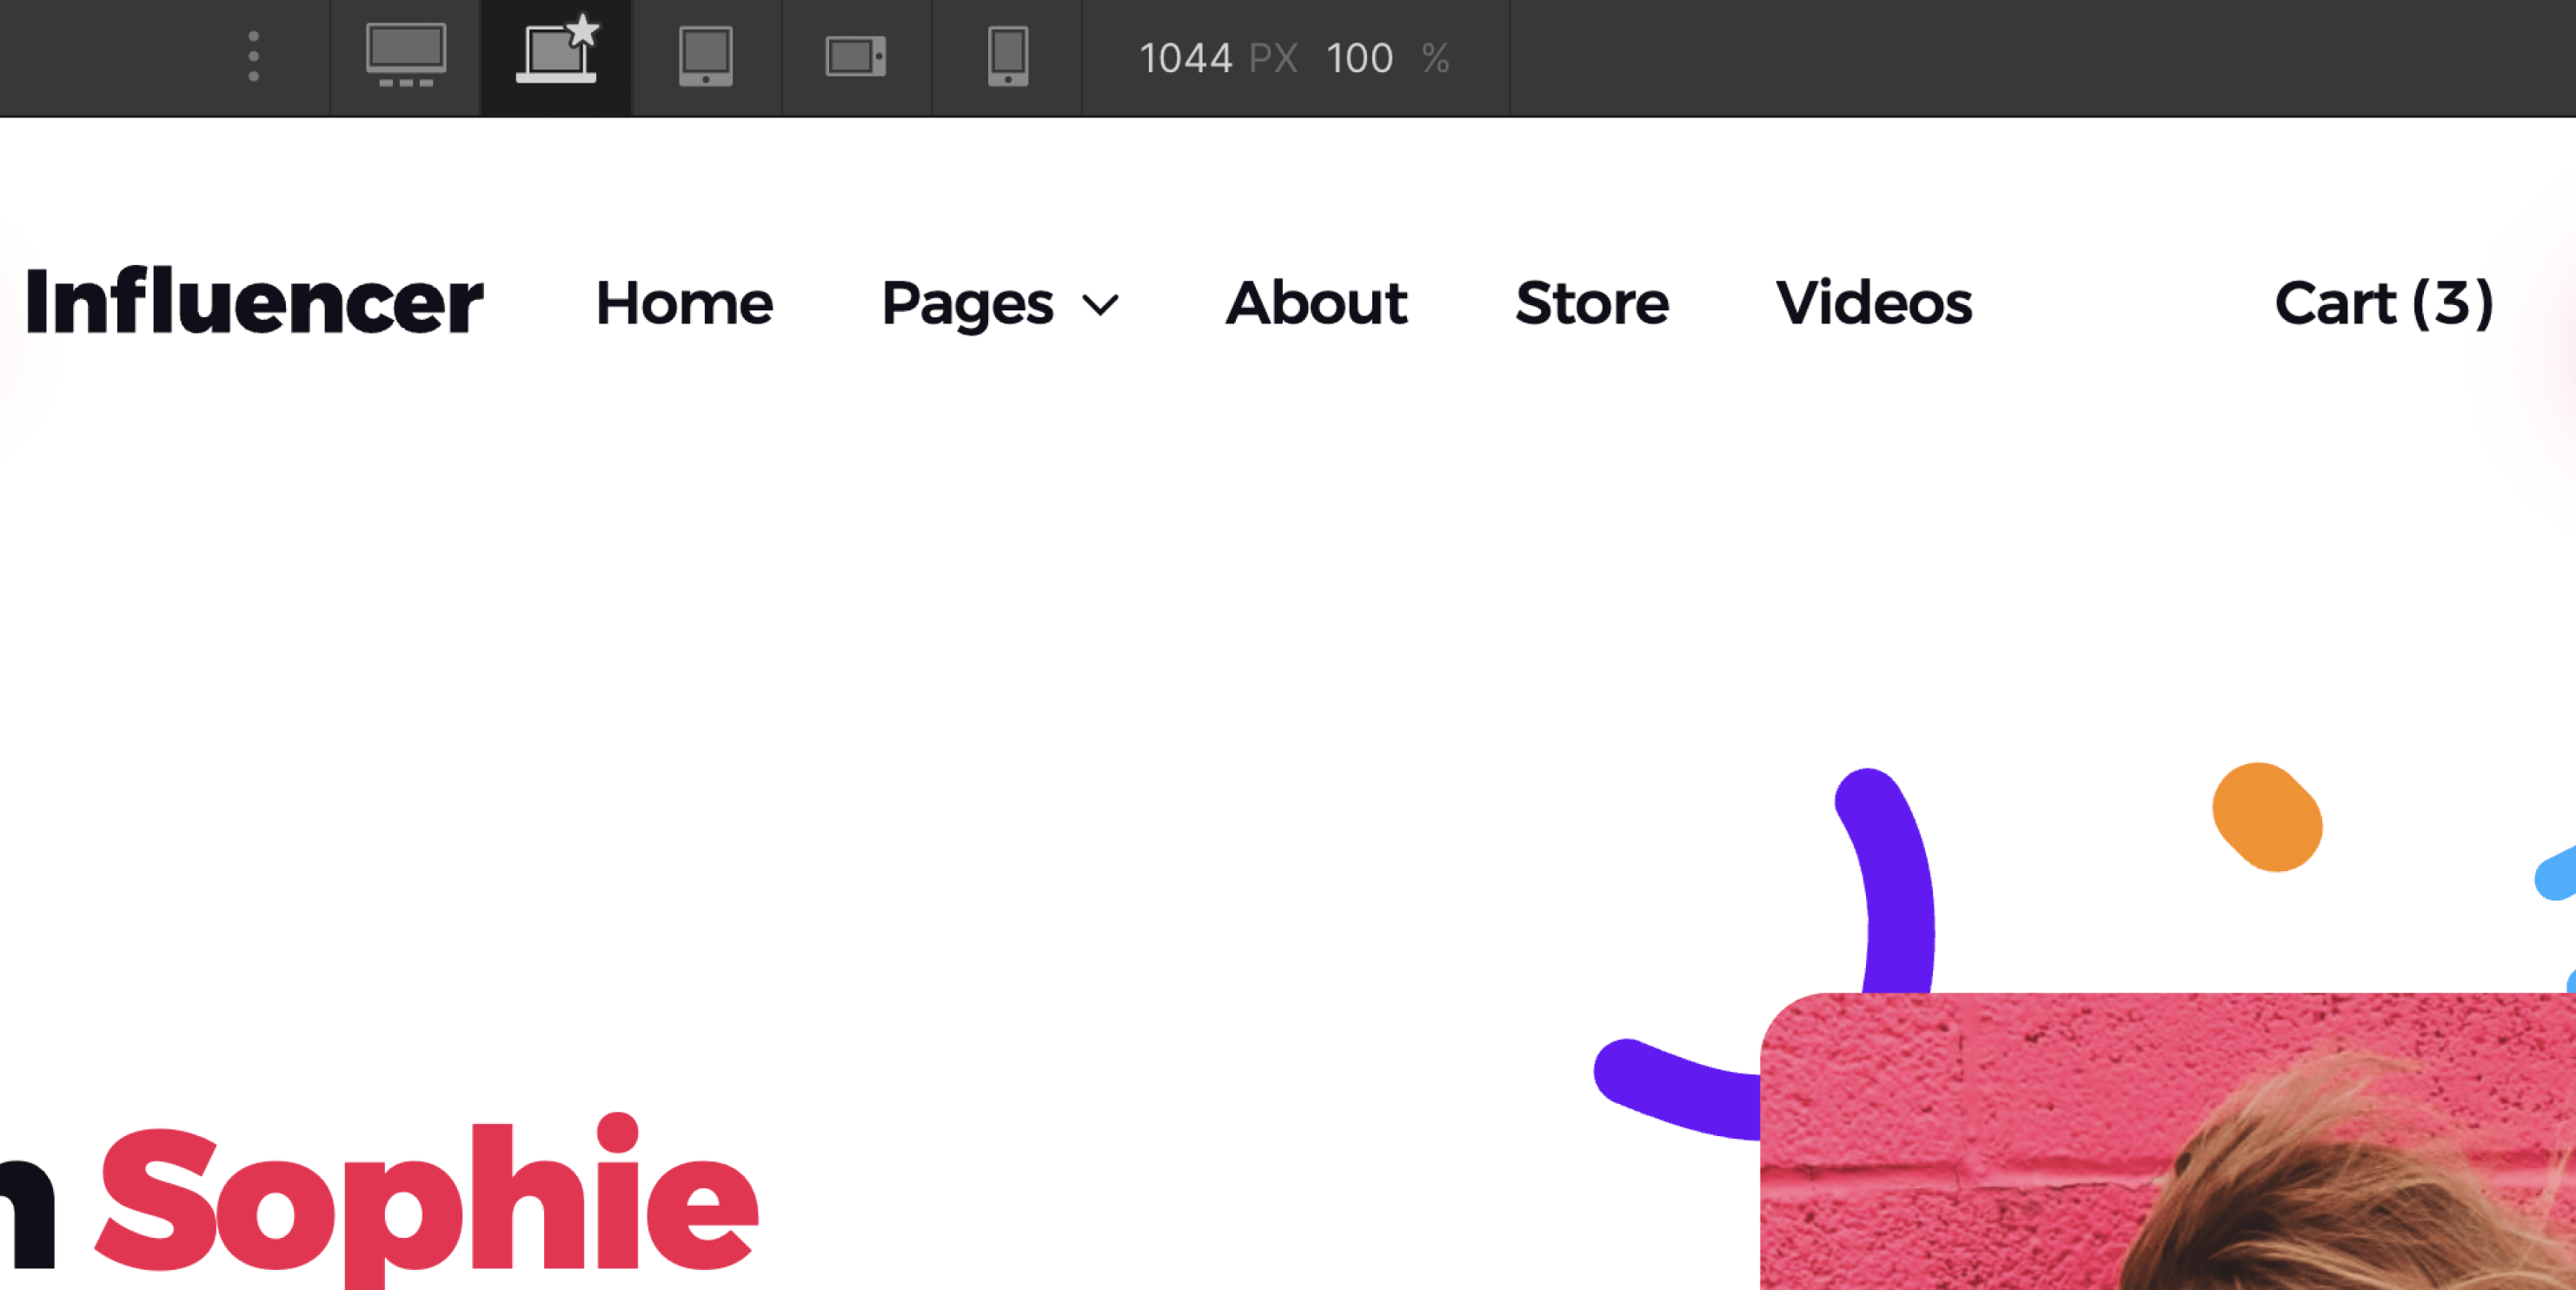
Task: Visit the About page link
Action: click(x=1315, y=303)
